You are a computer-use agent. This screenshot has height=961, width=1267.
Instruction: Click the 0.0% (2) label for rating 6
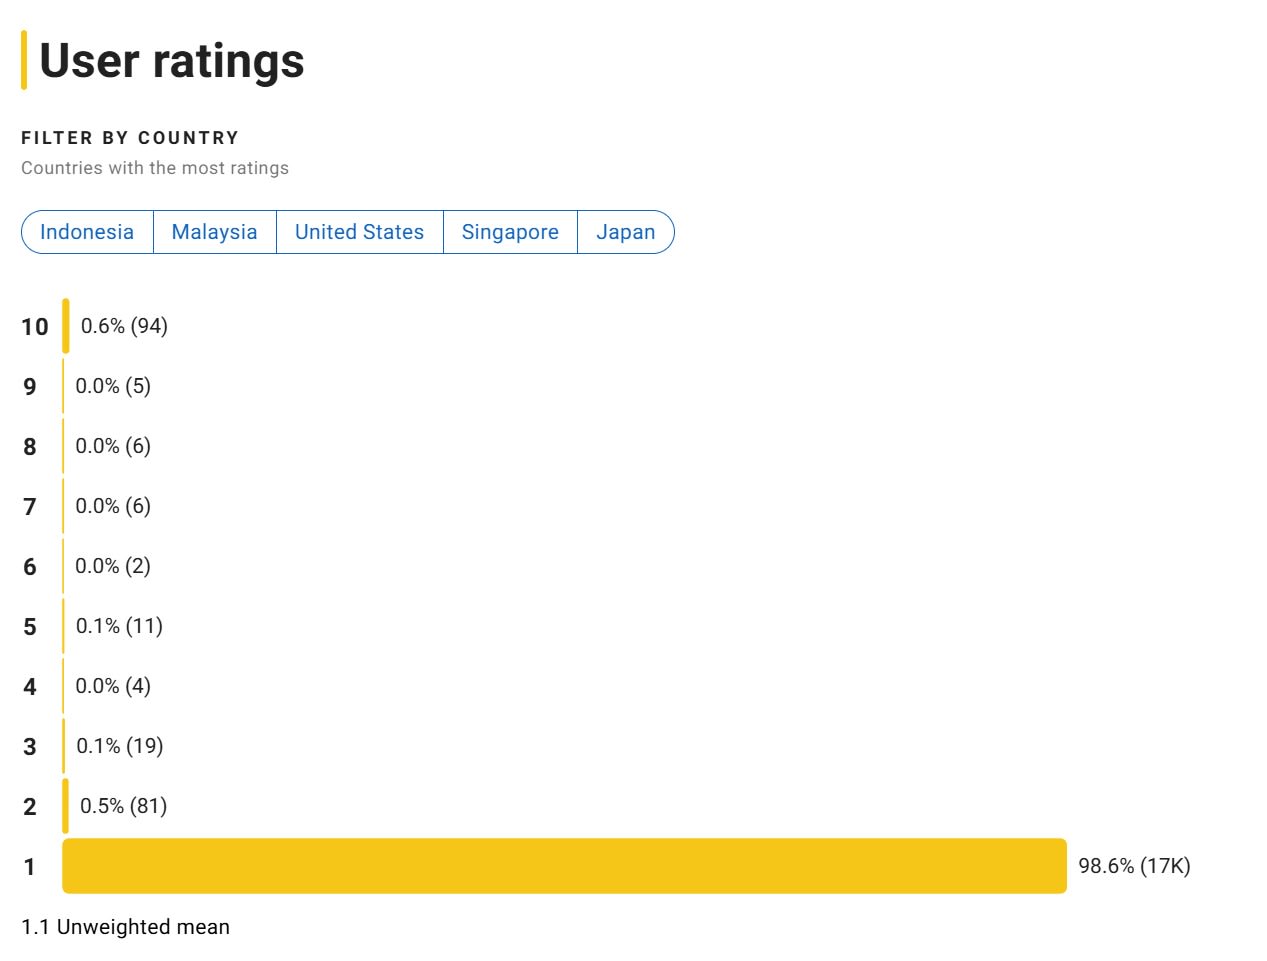pos(113,566)
